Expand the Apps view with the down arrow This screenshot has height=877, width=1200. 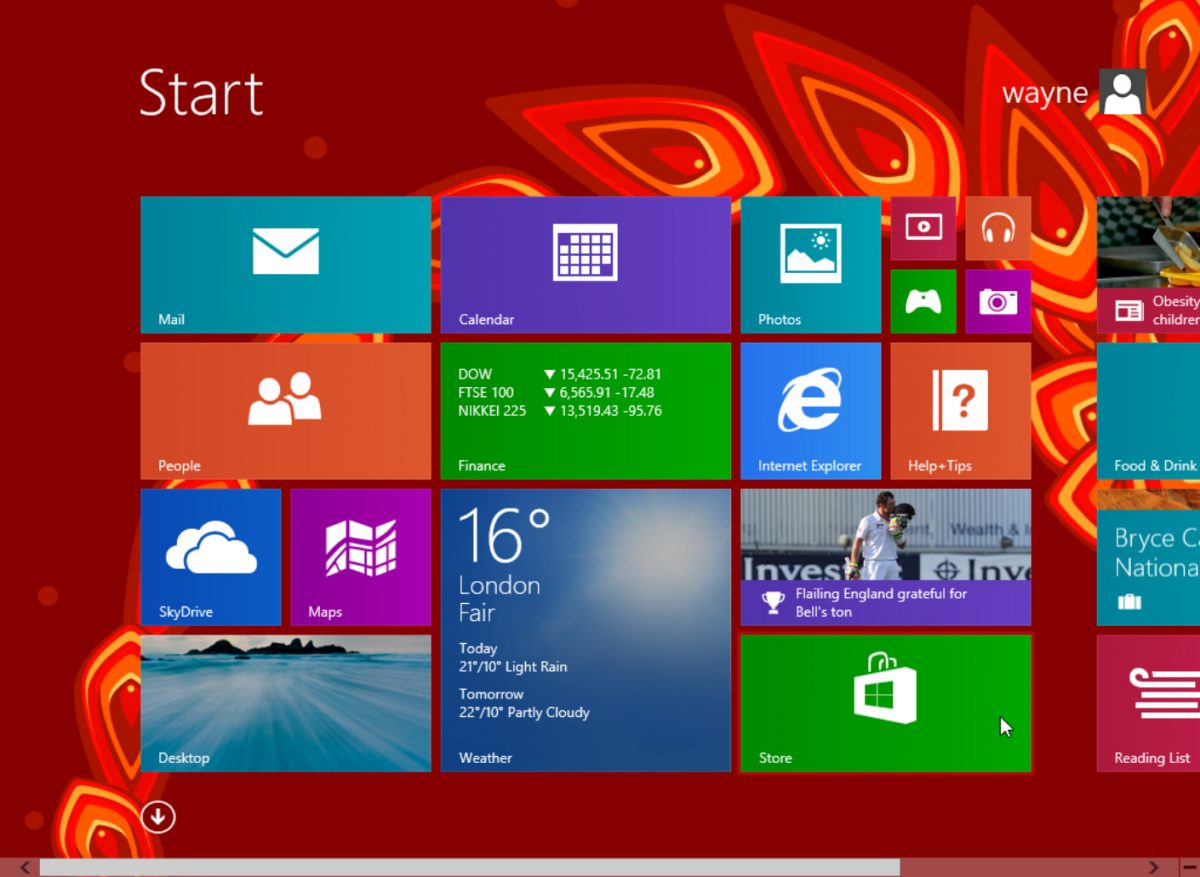point(158,817)
